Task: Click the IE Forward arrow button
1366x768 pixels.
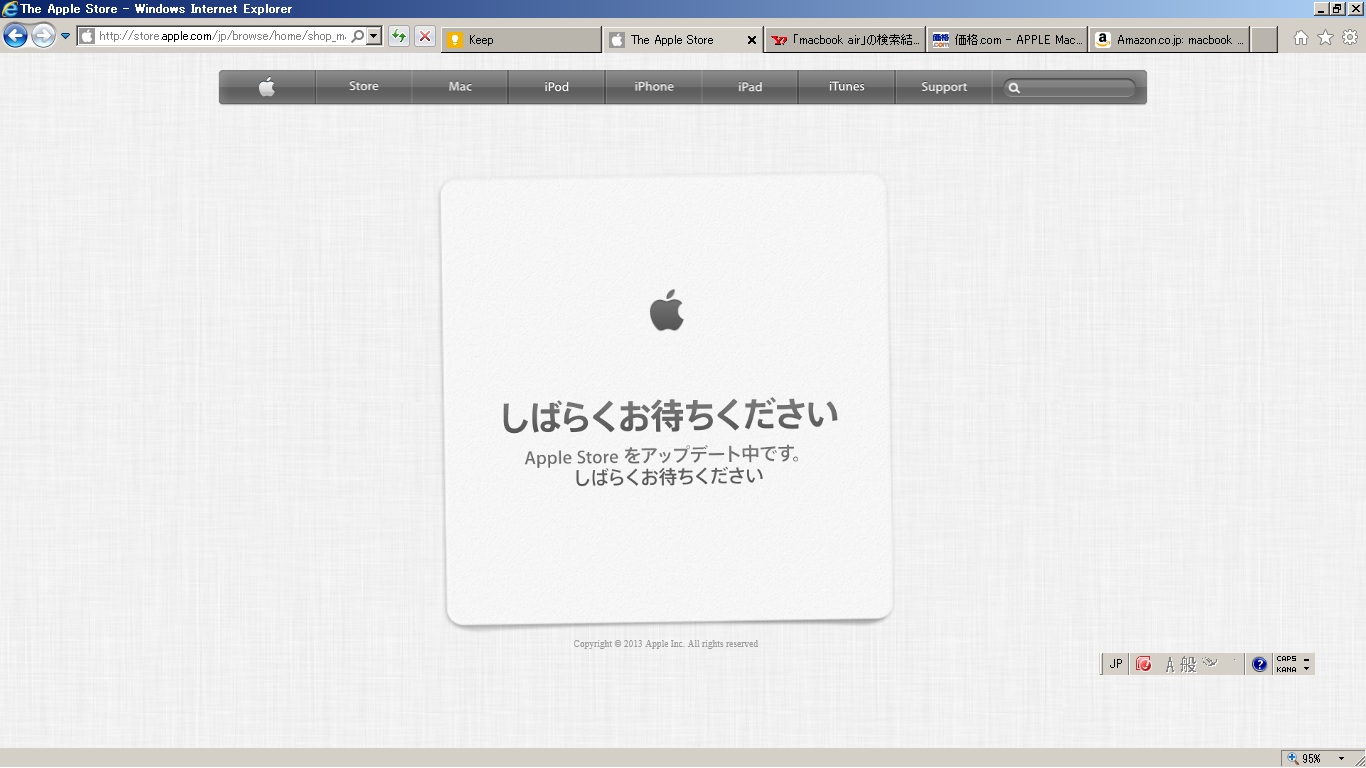Action: [43, 37]
